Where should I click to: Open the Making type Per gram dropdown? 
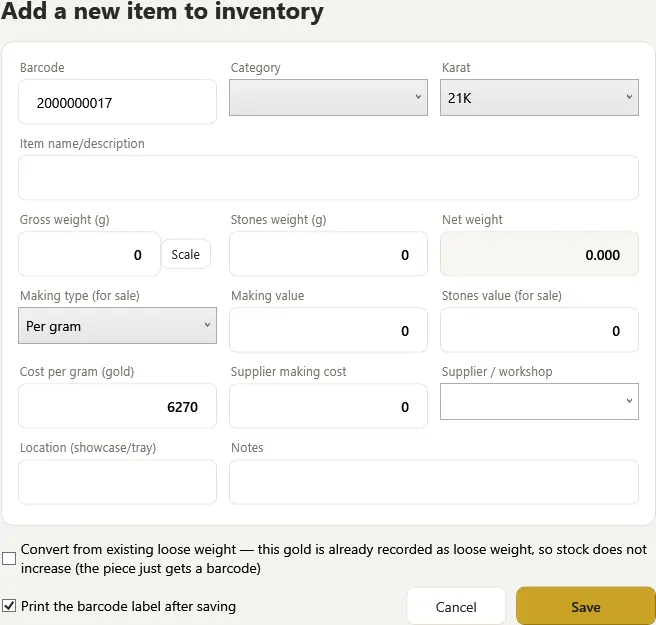tap(117, 325)
